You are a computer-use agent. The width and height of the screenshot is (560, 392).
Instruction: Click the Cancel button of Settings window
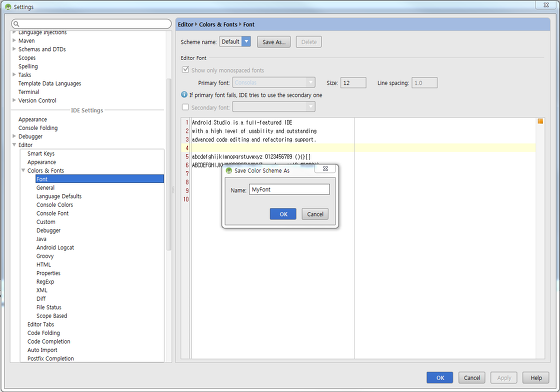coord(472,378)
